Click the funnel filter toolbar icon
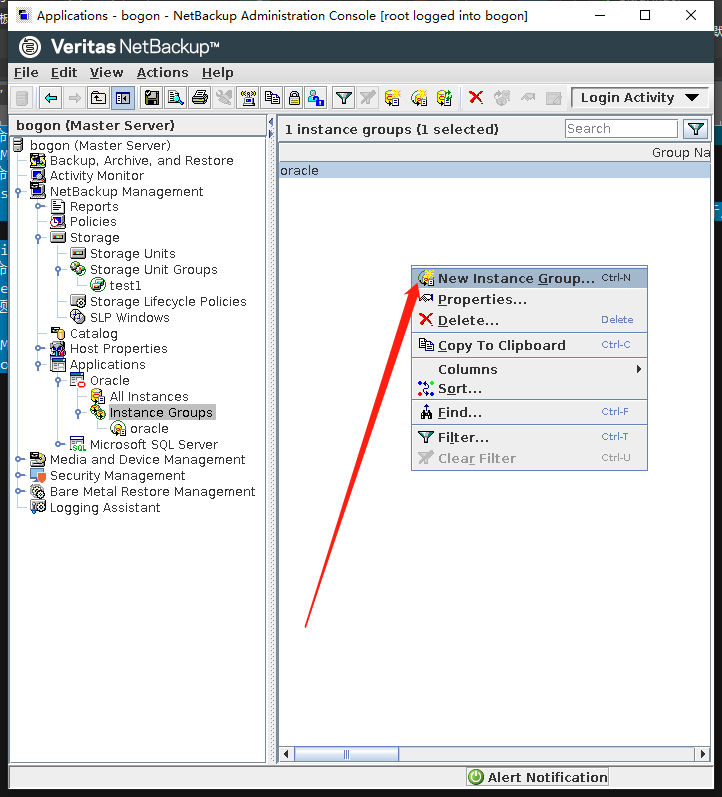Viewport: 722px width, 797px height. coord(344,98)
